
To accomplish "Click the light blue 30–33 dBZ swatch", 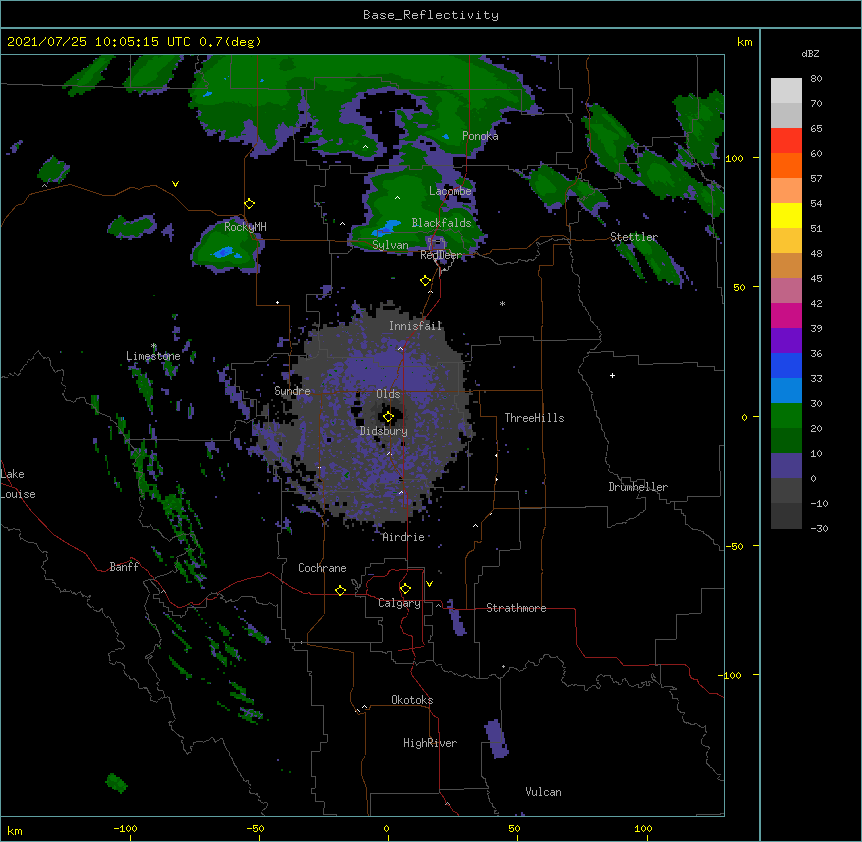I will click(x=786, y=390).
